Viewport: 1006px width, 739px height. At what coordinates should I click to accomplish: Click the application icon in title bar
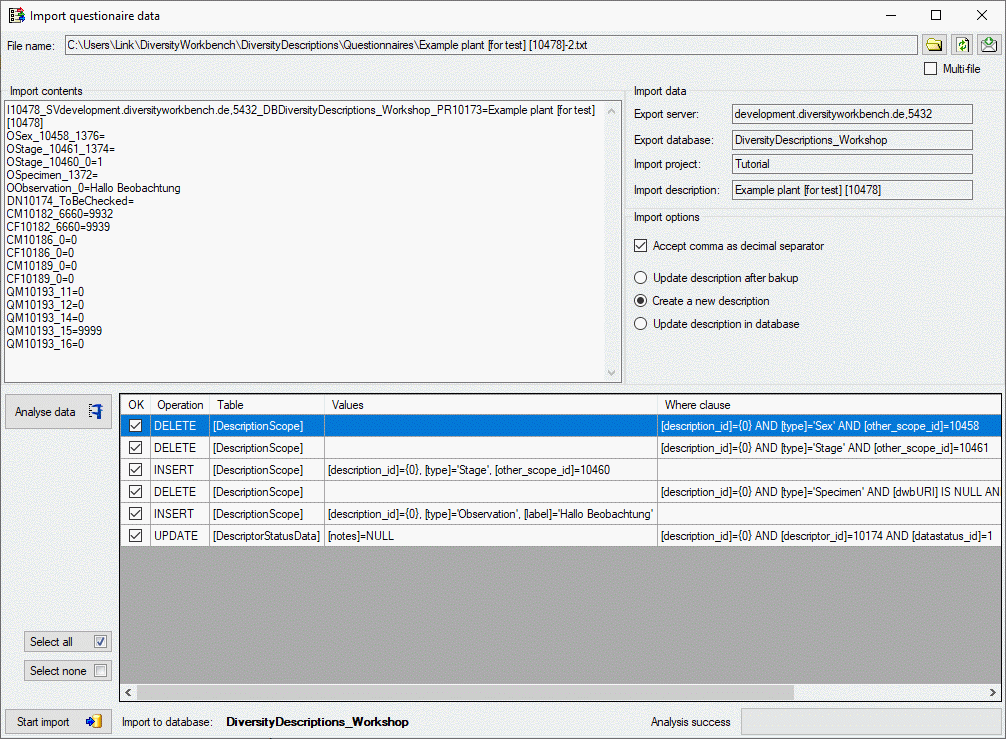click(x=16, y=16)
